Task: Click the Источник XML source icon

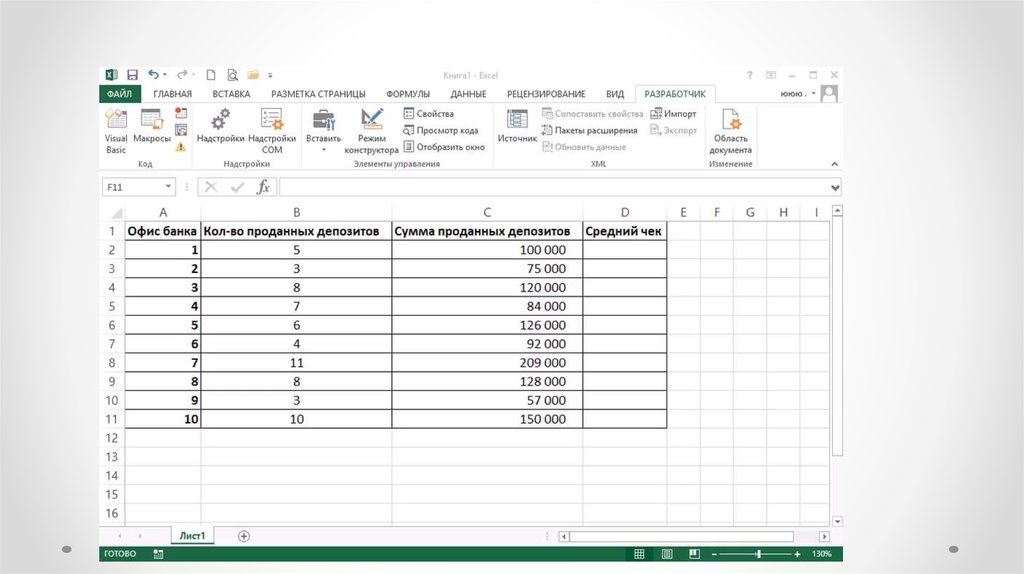Action: click(x=517, y=128)
